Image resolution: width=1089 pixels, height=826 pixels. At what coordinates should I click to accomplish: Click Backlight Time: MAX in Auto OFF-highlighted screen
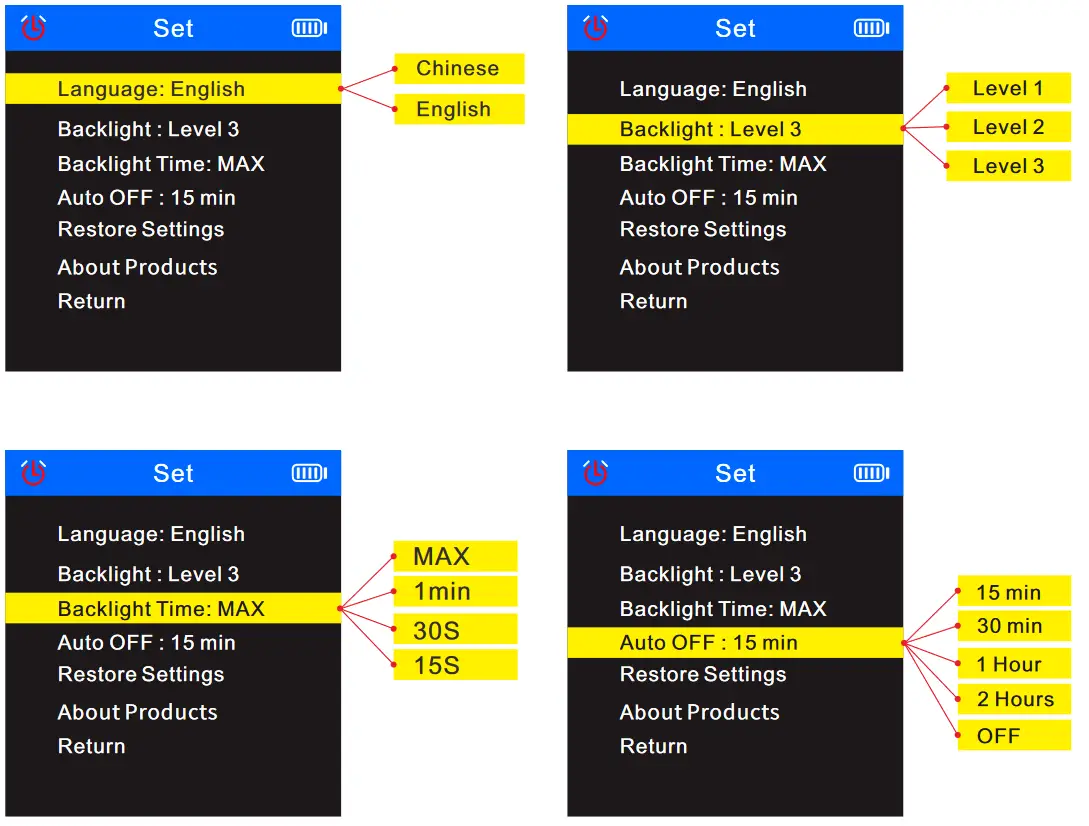point(723,609)
